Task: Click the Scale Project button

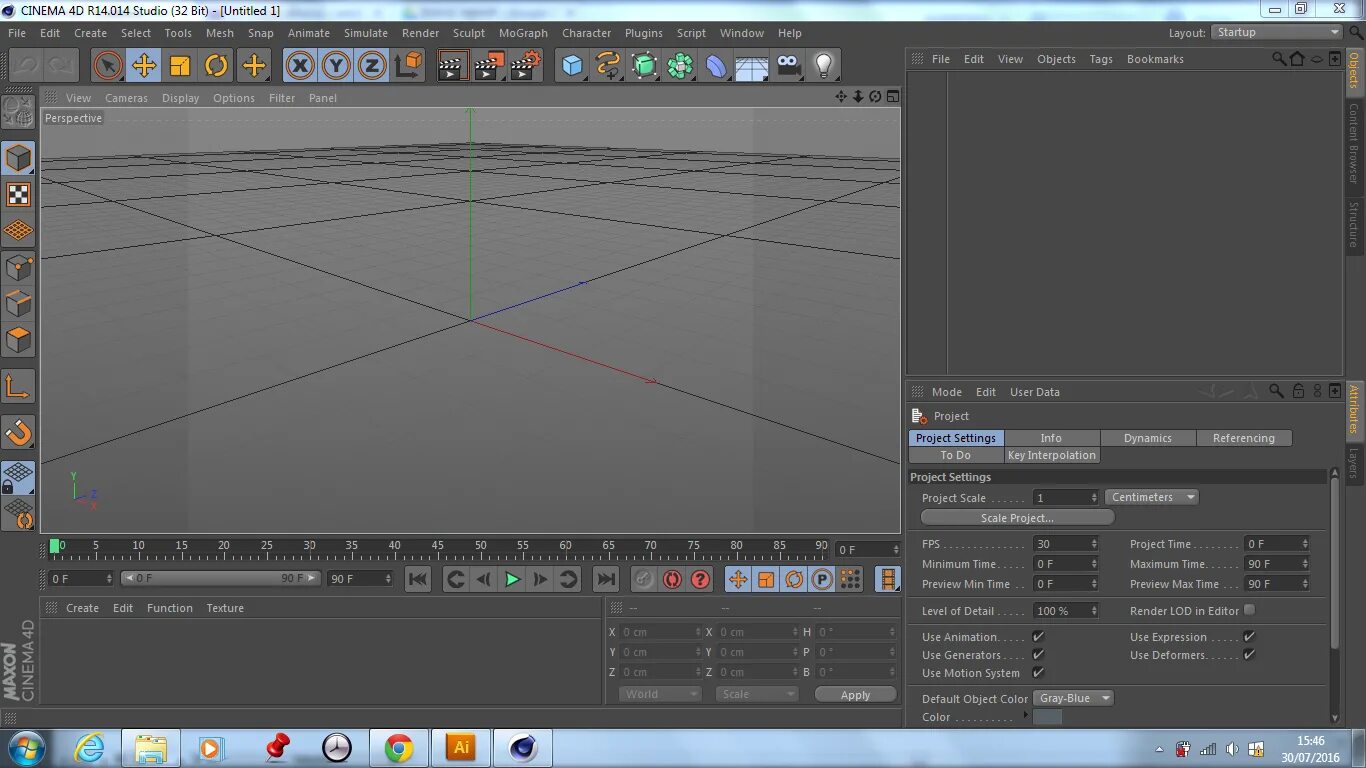Action: click(x=1017, y=518)
